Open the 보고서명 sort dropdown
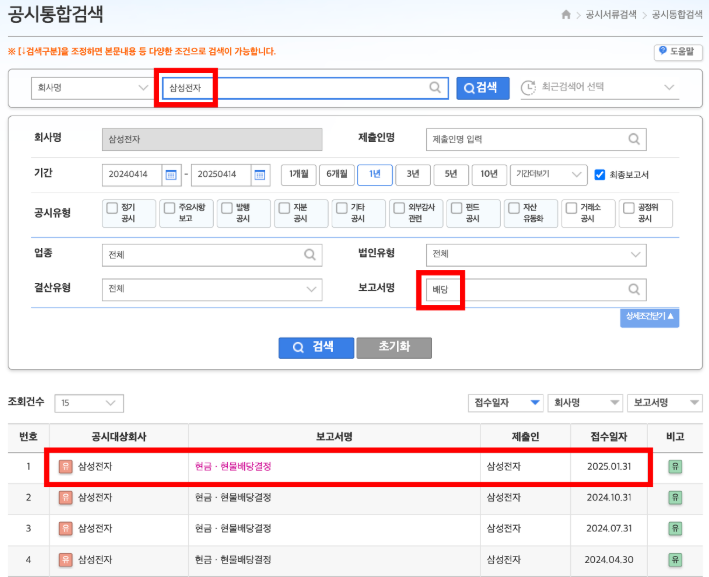Screen dimensions: 709x577 point(665,403)
